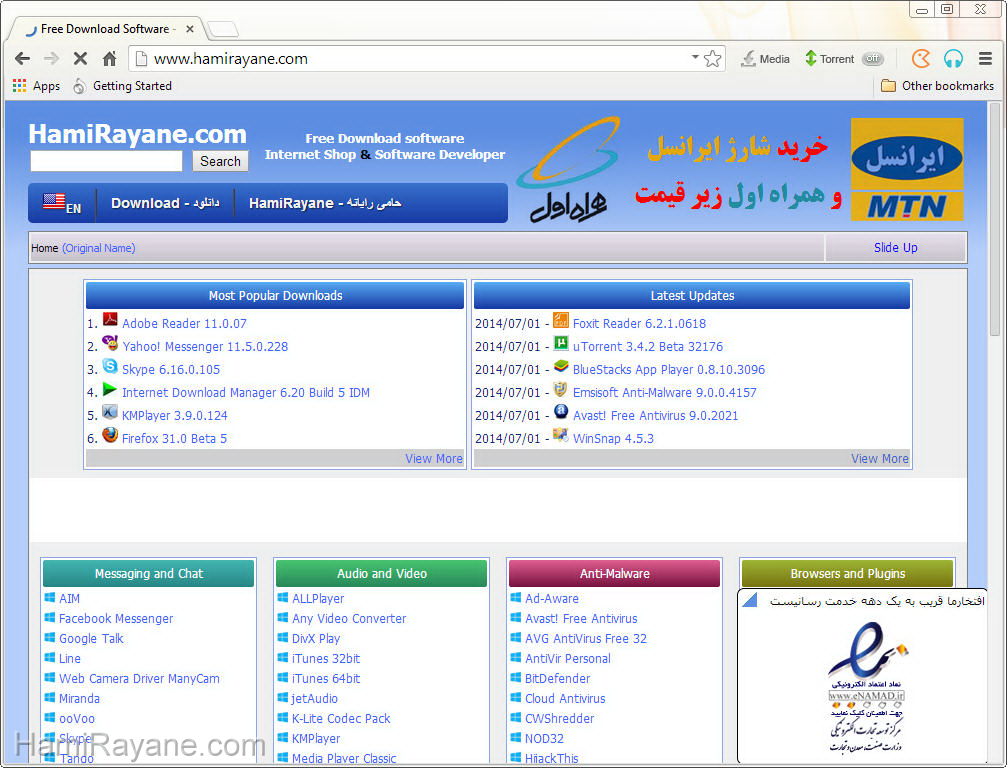The width and height of the screenshot is (1007, 768).
Task: Open the Other bookmarks folder
Action: coord(938,85)
